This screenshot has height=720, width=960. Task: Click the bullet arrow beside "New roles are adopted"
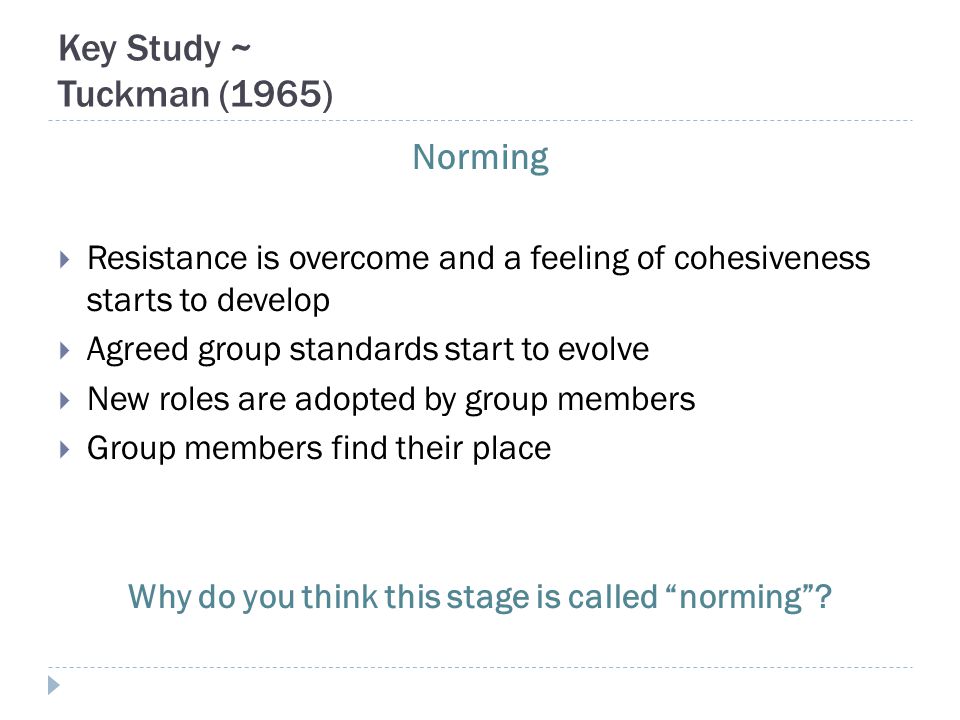[x=65, y=400]
